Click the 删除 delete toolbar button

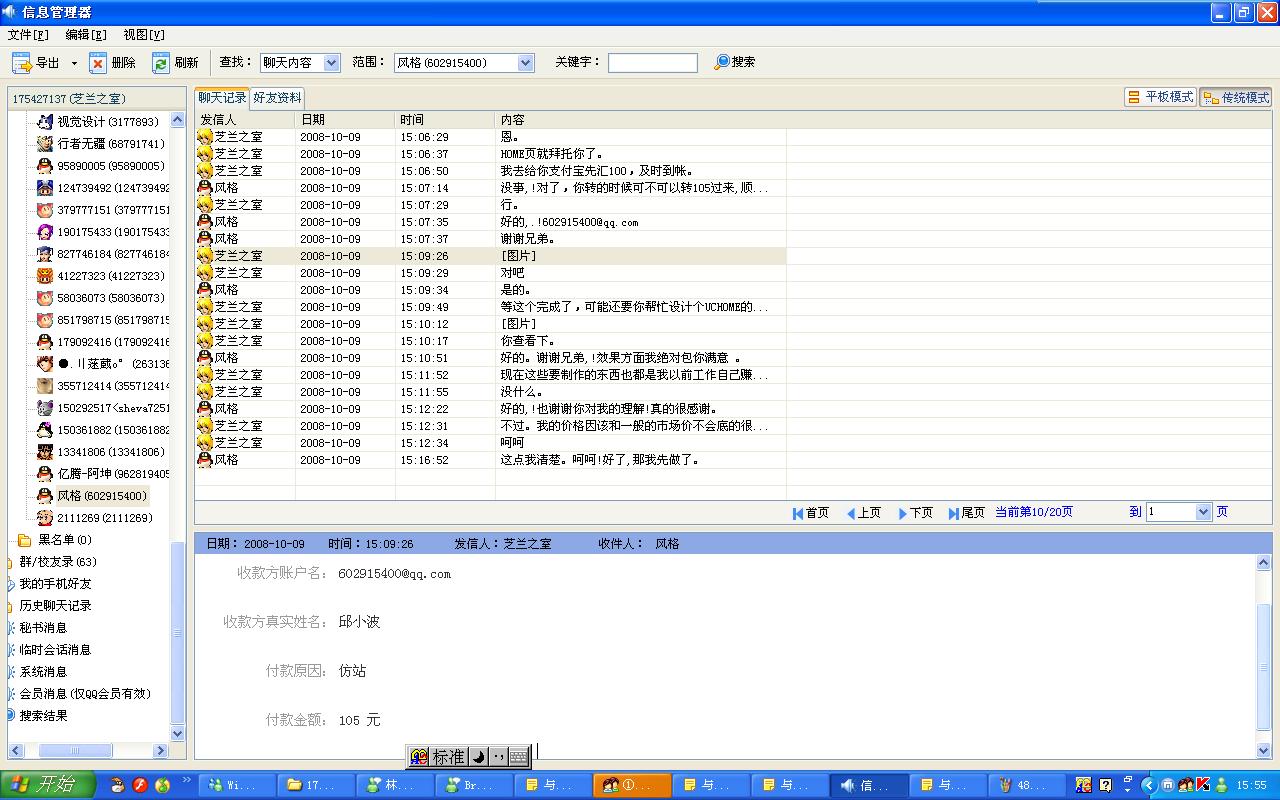pyautogui.click(x=112, y=63)
